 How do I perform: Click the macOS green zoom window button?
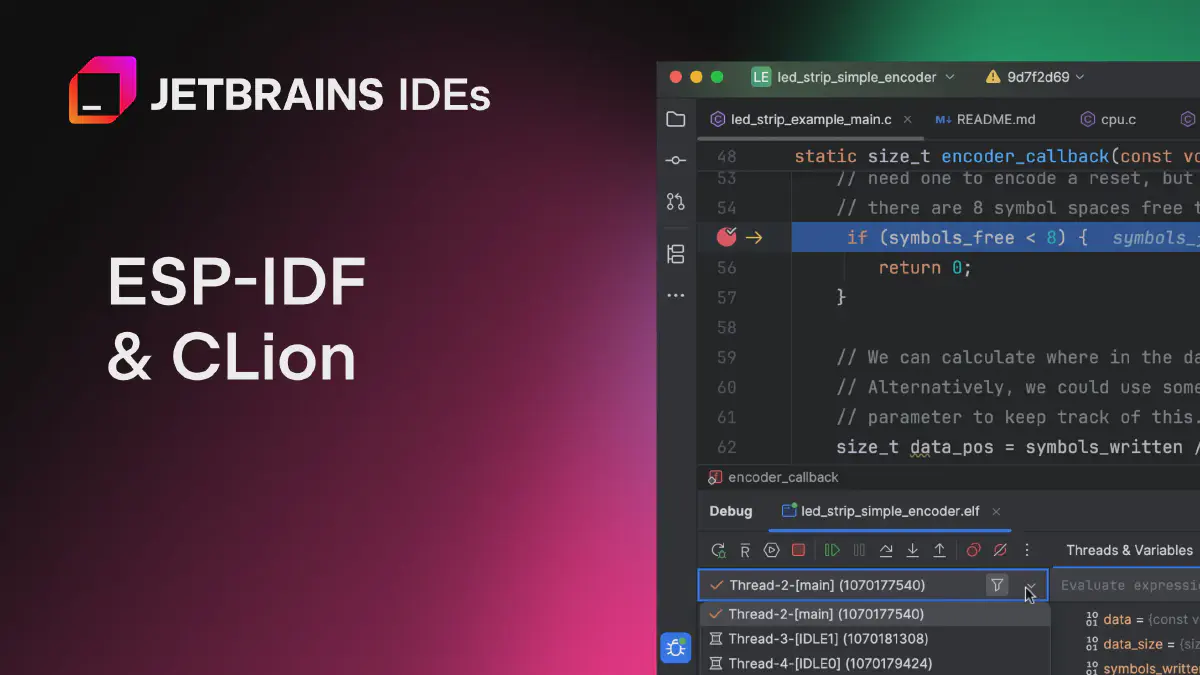coord(717,77)
